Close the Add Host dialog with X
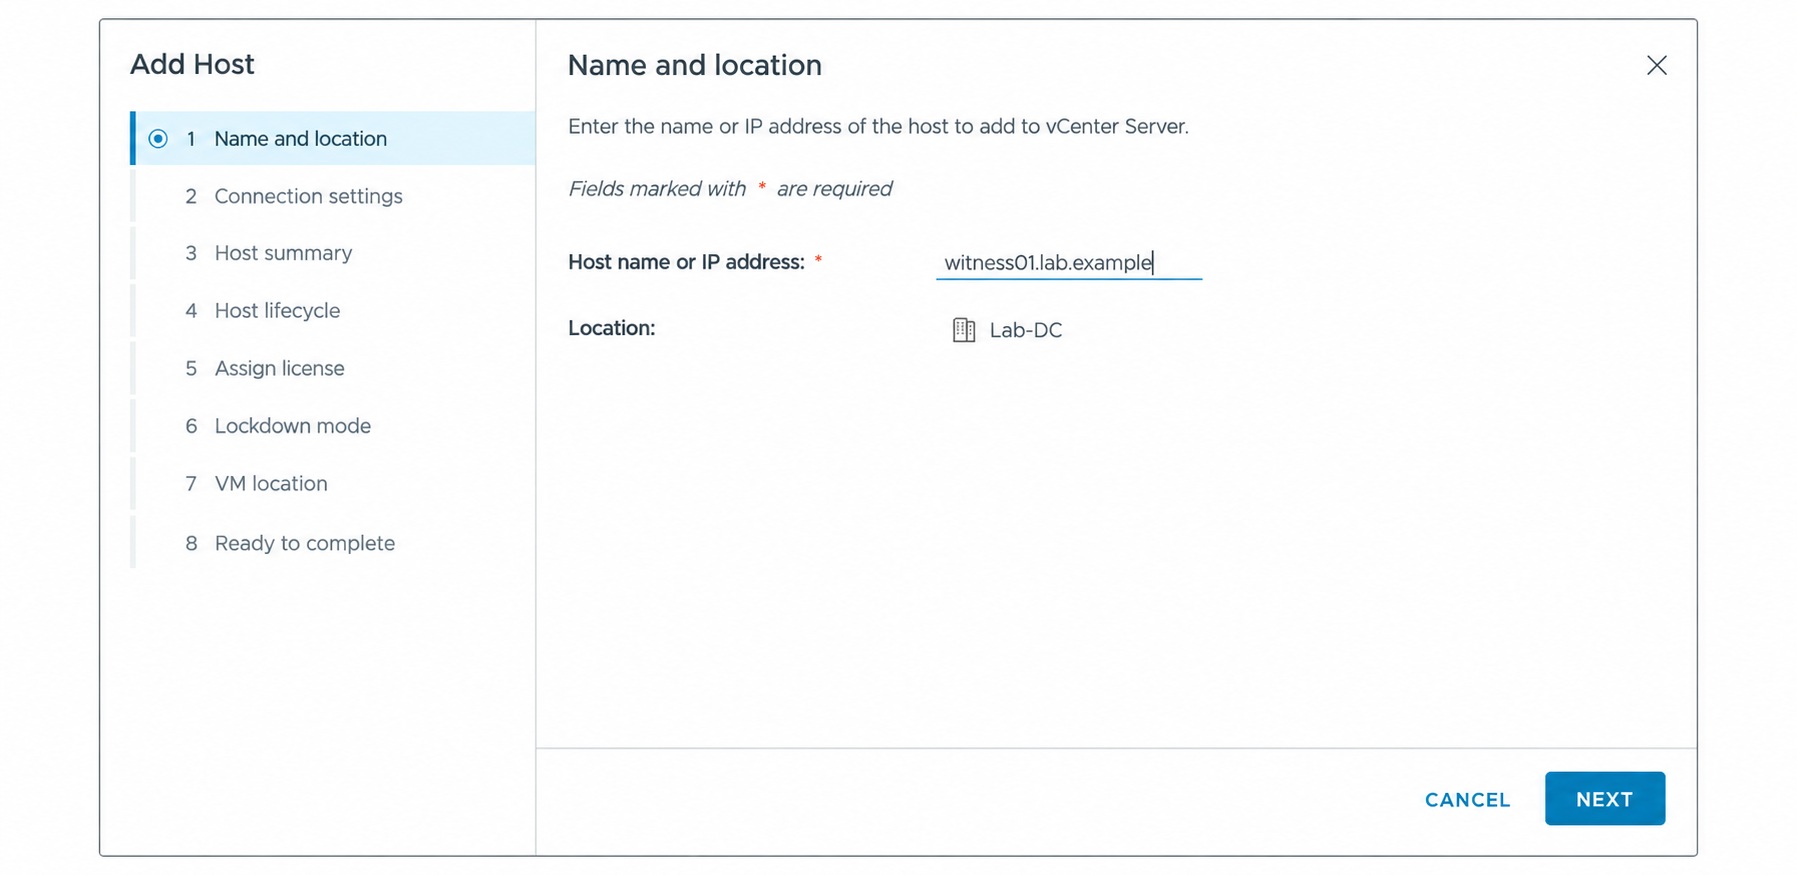1797x875 pixels. 1656,65
